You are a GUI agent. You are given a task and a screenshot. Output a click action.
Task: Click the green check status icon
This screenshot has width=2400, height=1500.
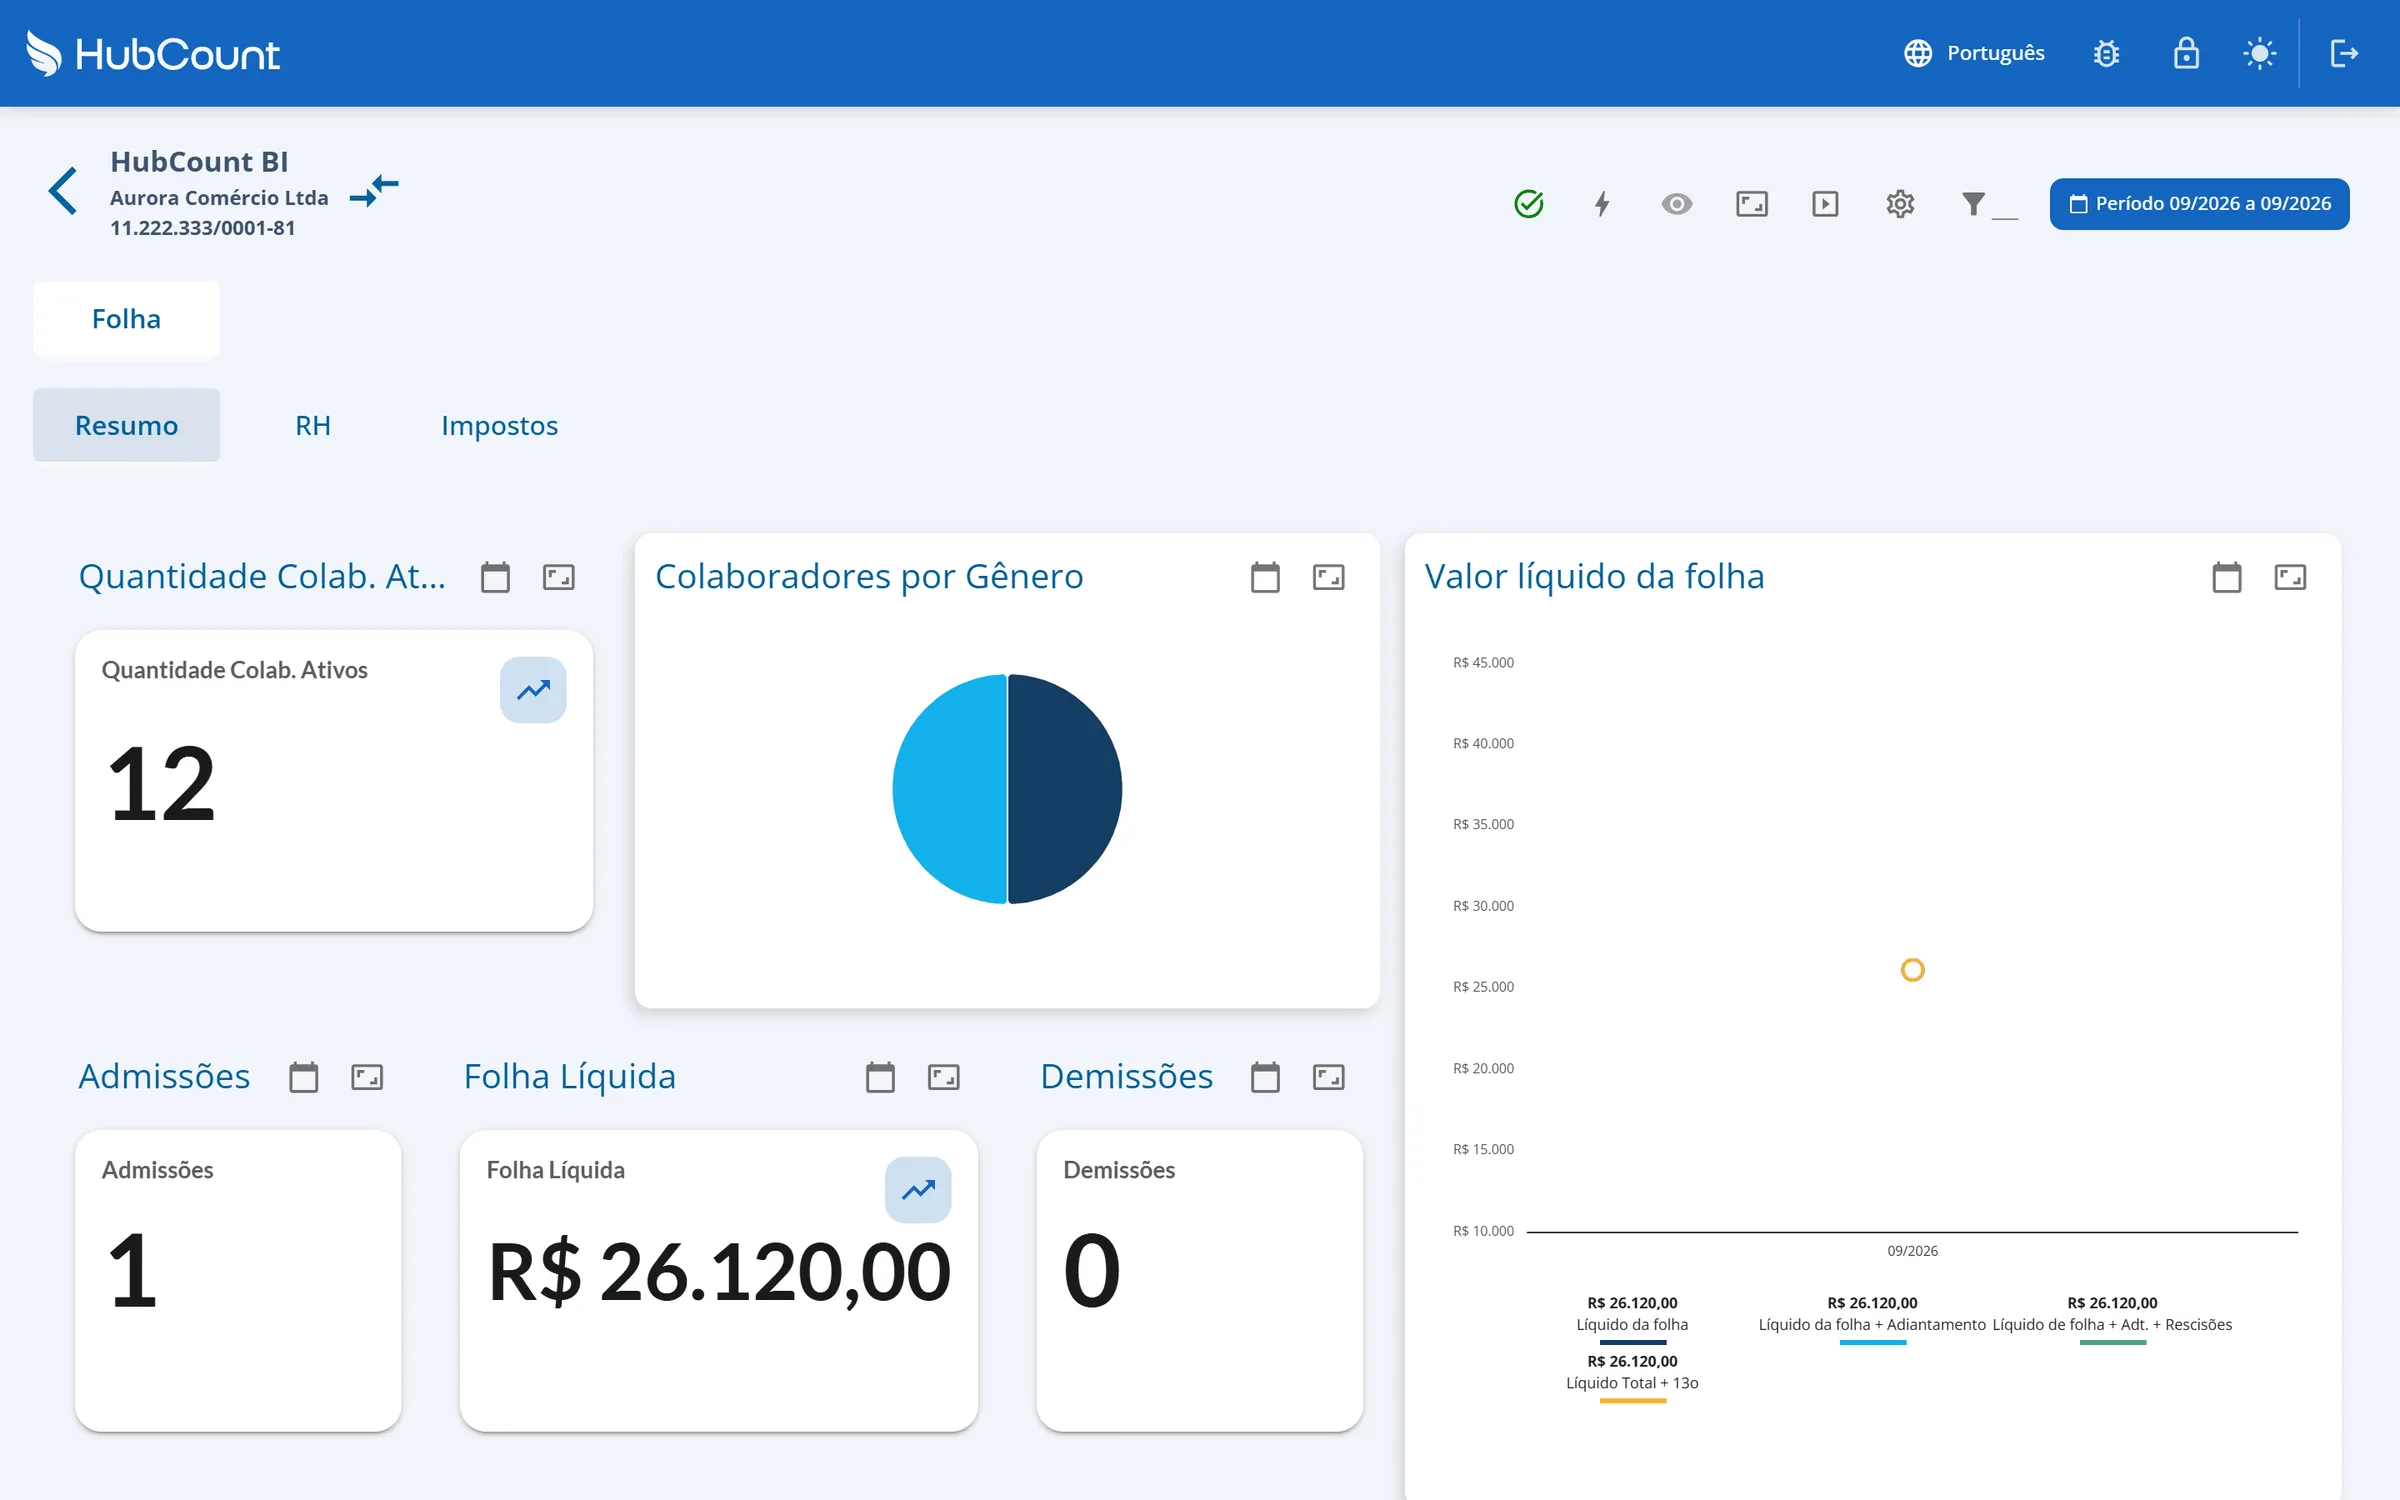pos(1529,204)
